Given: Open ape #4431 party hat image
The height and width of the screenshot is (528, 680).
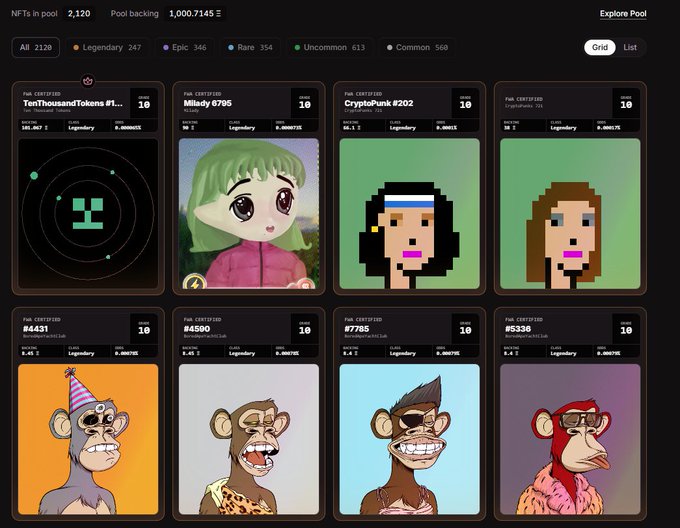Looking at the screenshot, I should click(88, 439).
